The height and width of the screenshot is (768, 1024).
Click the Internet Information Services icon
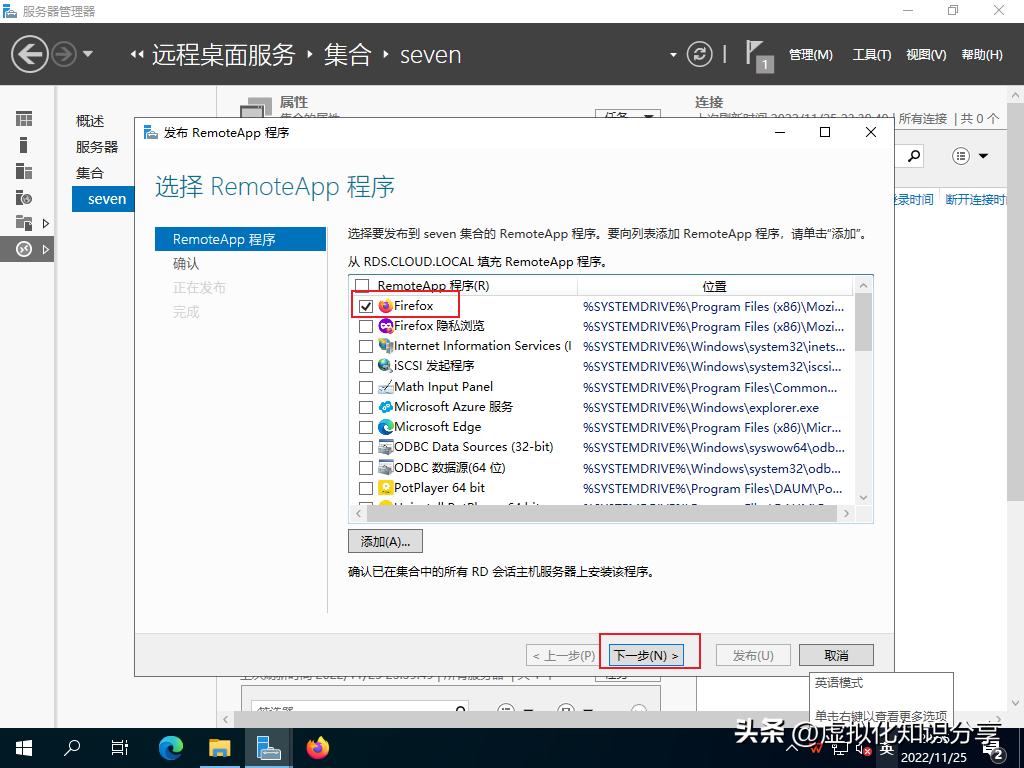point(387,346)
